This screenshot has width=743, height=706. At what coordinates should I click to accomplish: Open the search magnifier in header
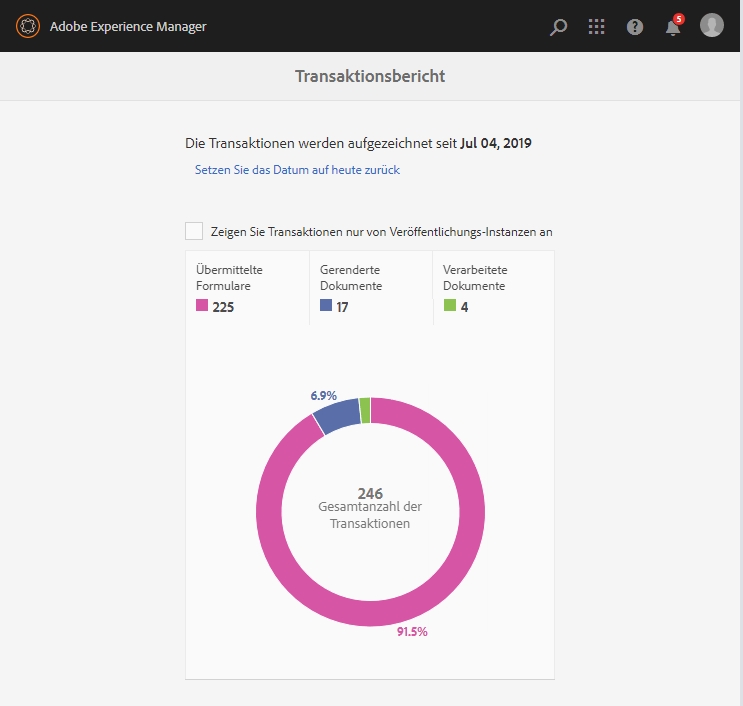(558, 27)
